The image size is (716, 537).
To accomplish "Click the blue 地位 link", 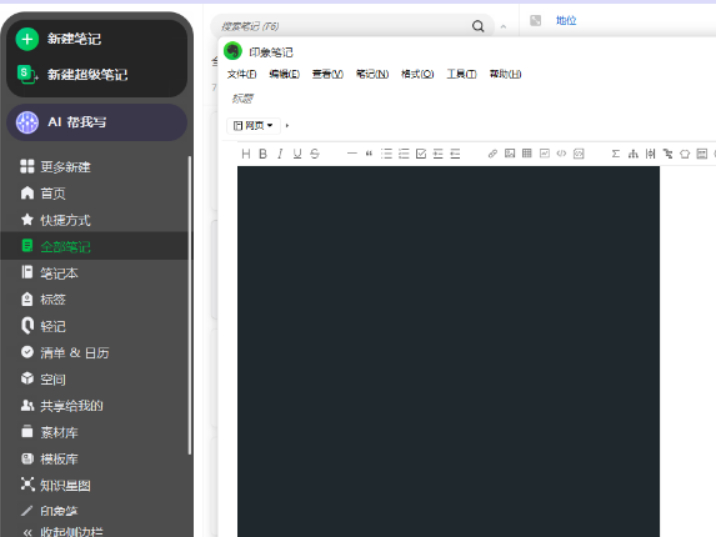I will click(x=566, y=21).
